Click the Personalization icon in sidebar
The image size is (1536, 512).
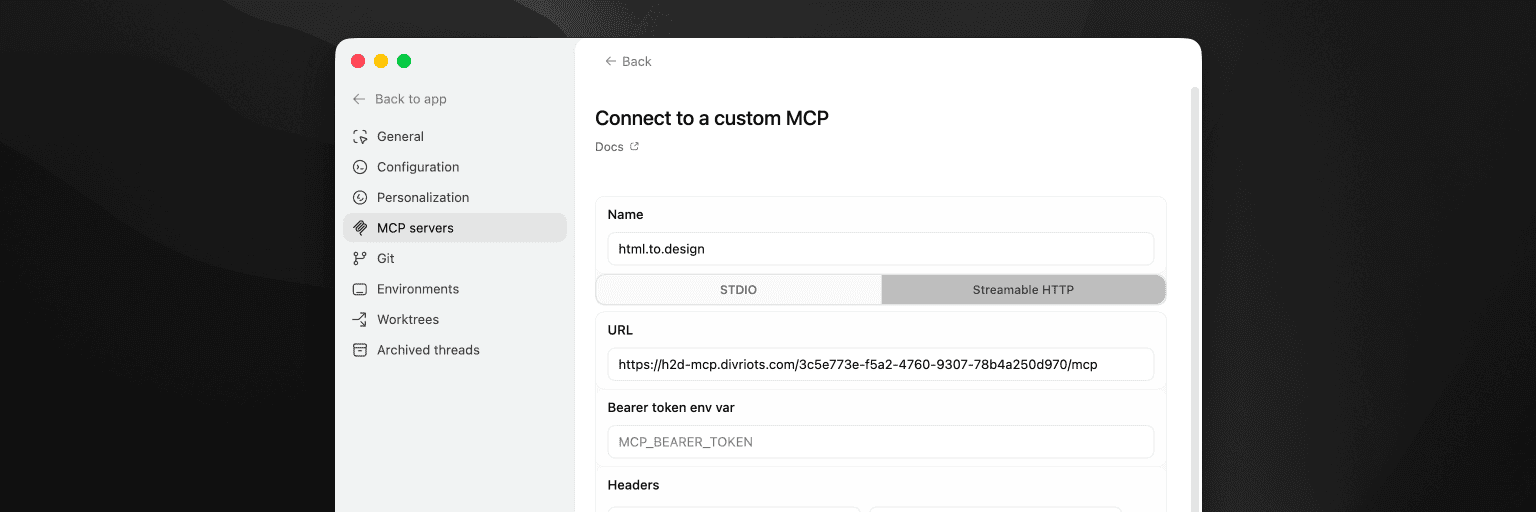click(x=360, y=198)
